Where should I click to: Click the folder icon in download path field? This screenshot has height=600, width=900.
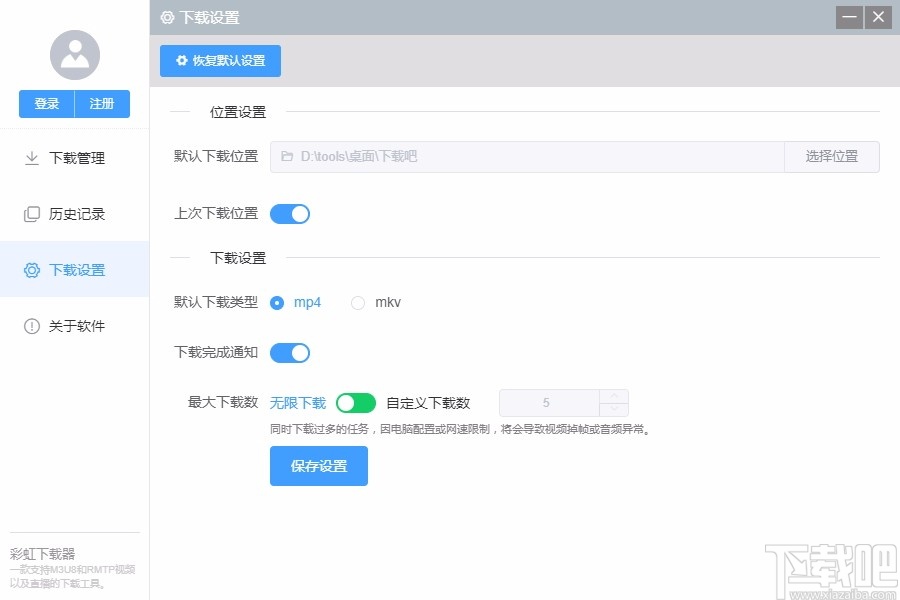pyautogui.click(x=285, y=156)
